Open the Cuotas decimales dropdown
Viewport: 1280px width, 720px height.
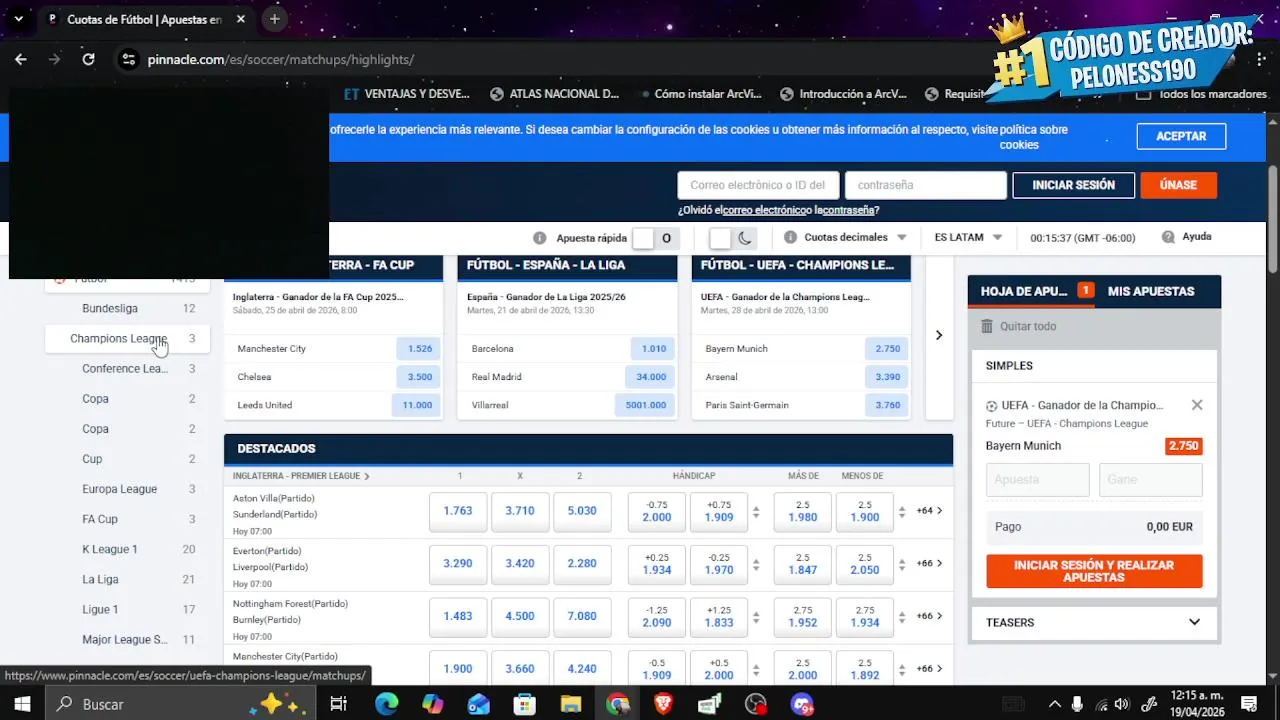[855, 238]
